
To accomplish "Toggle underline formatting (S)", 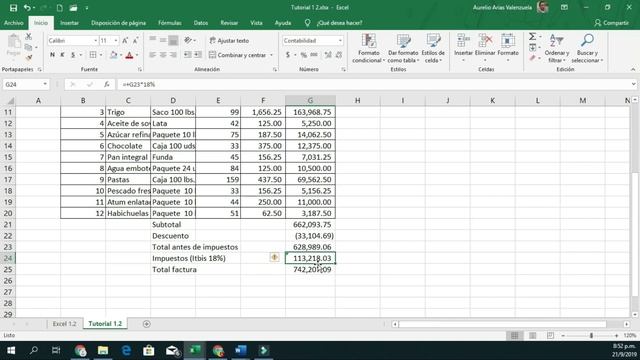I will pyautogui.click(x=73, y=55).
